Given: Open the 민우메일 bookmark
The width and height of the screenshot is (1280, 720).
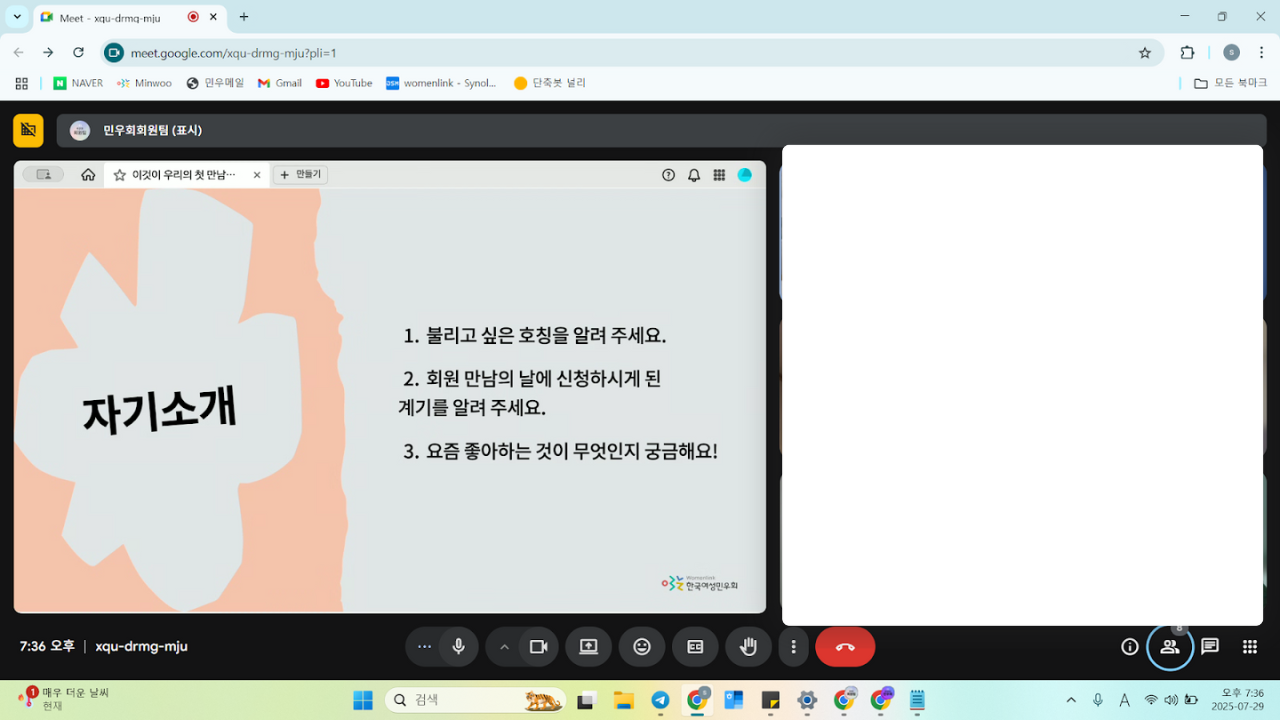Looking at the screenshot, I should [215, 83].
